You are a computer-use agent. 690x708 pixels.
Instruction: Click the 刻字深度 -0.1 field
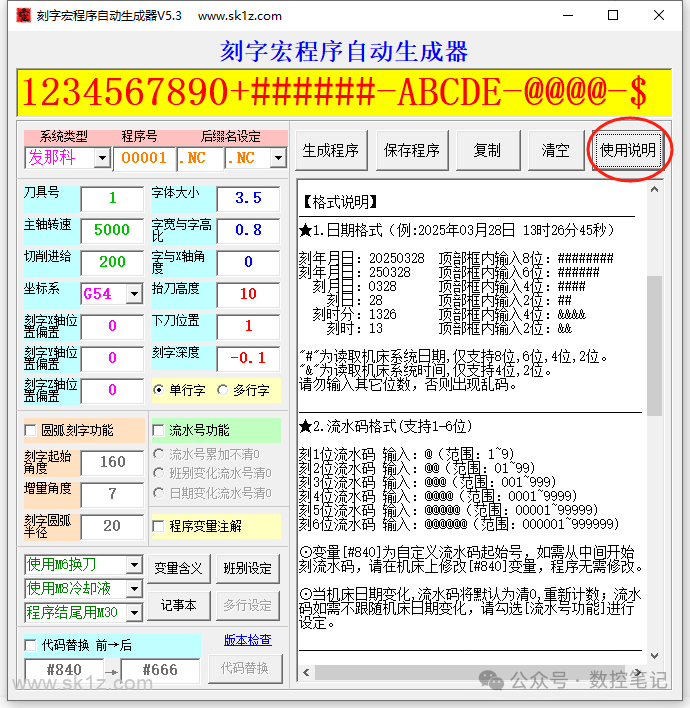coord(248,359)
